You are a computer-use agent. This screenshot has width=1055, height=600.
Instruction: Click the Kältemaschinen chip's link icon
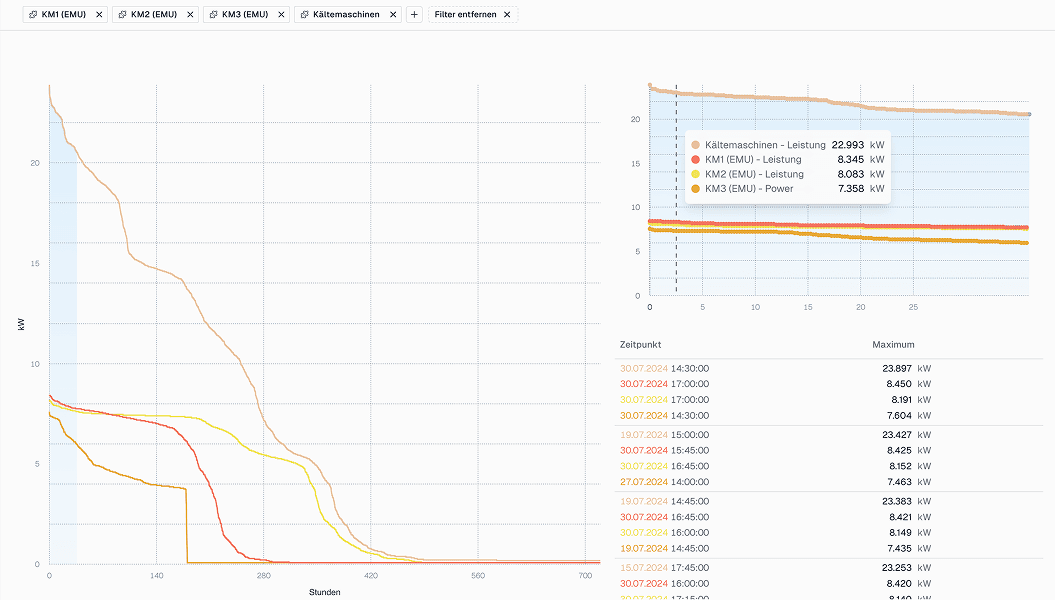304,15
